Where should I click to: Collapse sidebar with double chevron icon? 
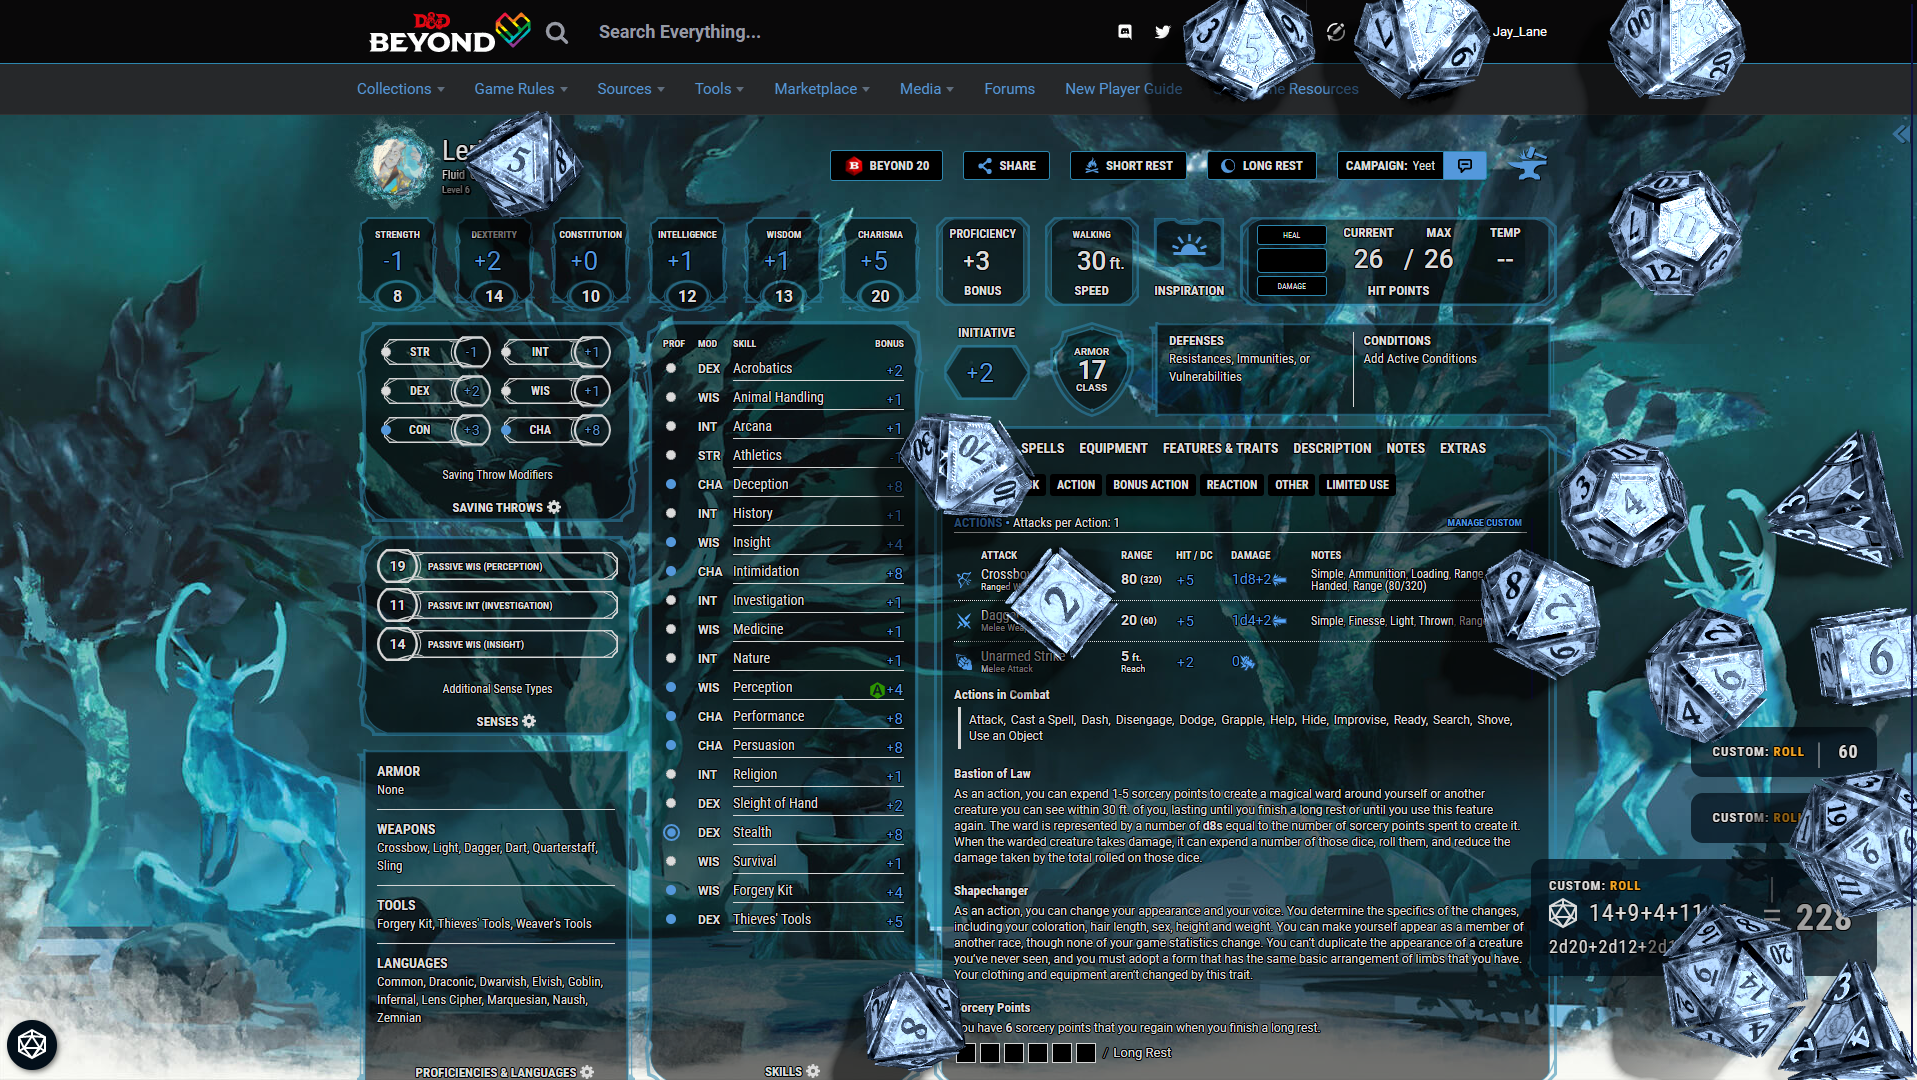click(x=1900, y=134)
